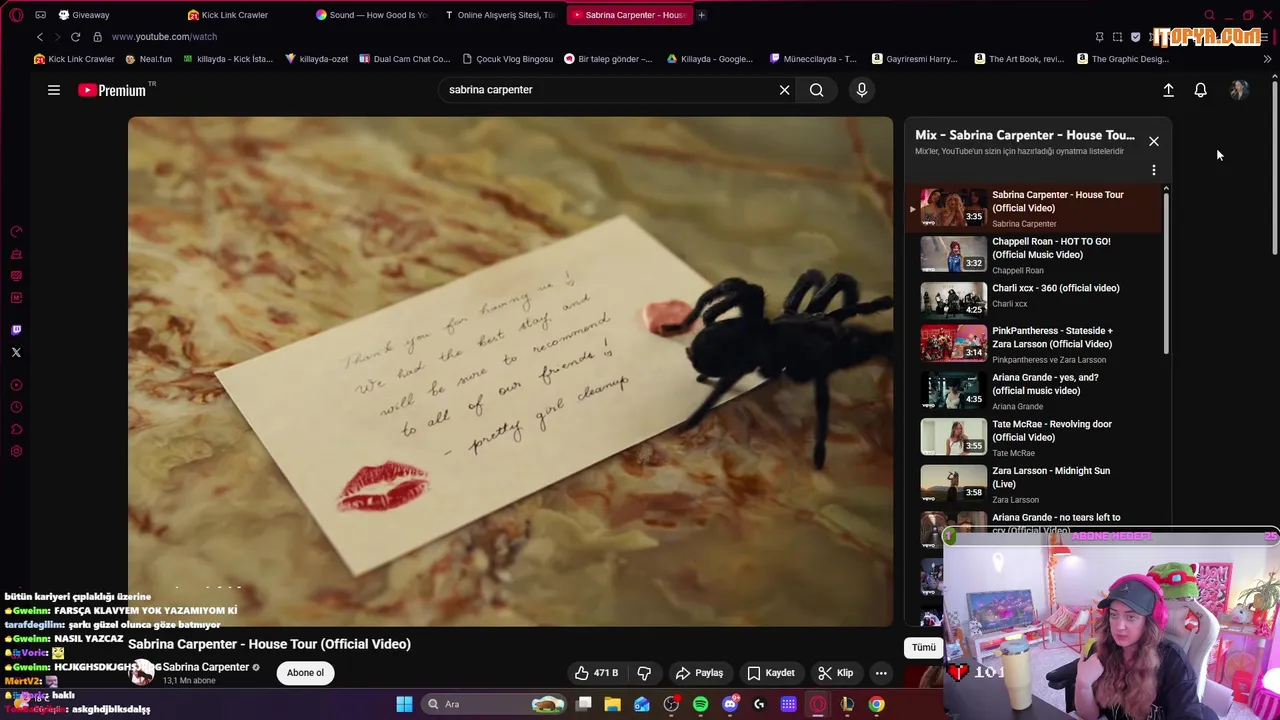1280x720 pixels.
Task: Switch to the Online Alışveriş Sitesi tab
Action: [x=500, y=15]
